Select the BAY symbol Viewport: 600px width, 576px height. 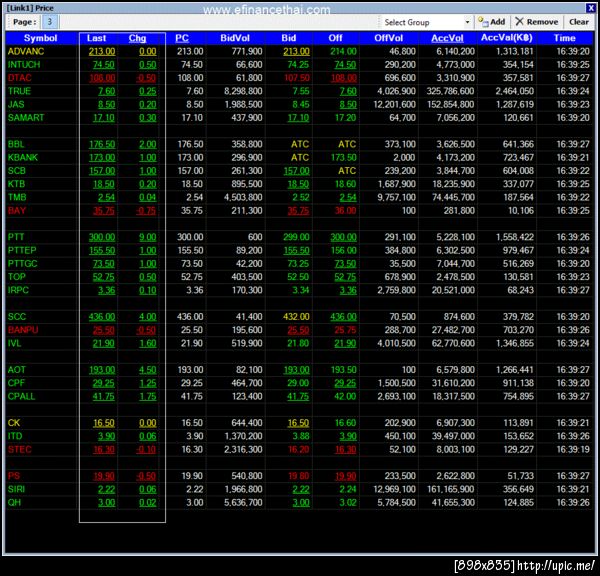click(x=17, y=210)
